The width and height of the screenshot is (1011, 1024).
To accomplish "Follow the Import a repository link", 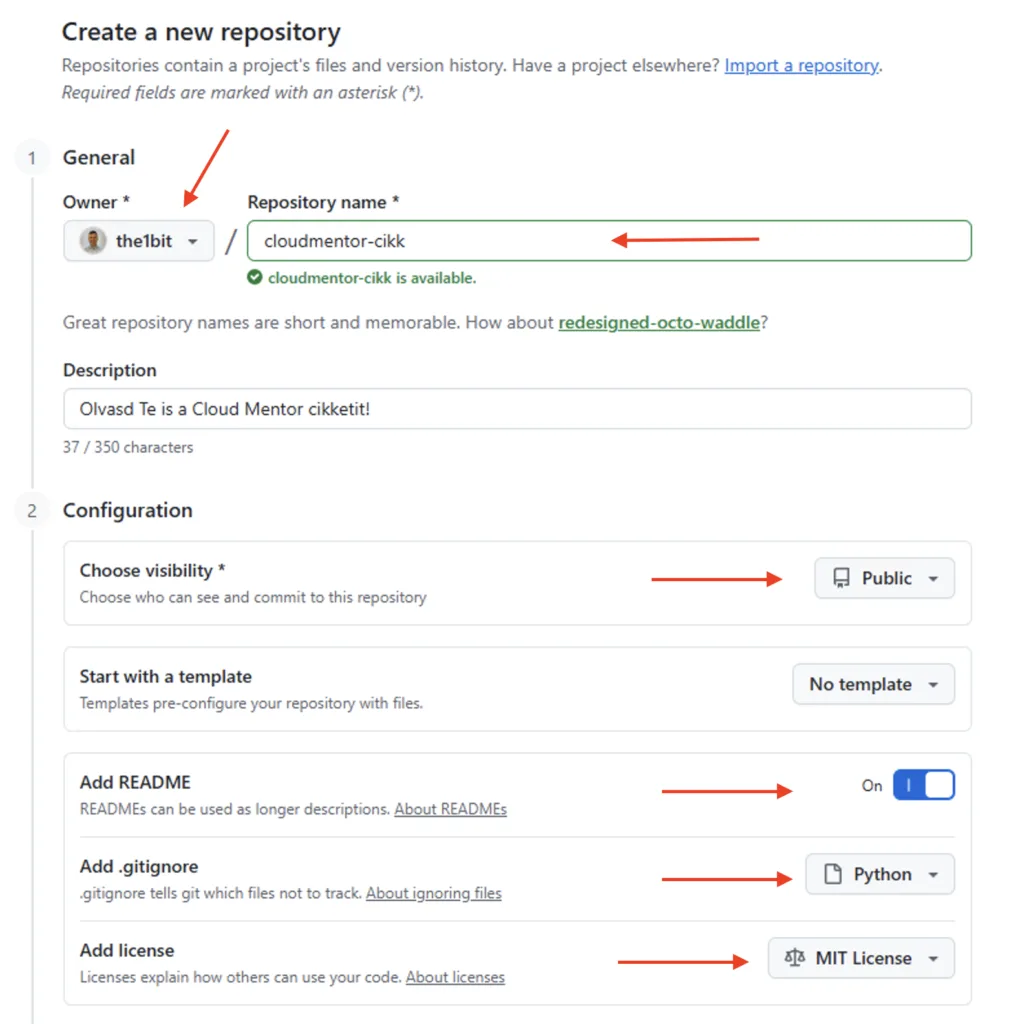I will 801,66.
